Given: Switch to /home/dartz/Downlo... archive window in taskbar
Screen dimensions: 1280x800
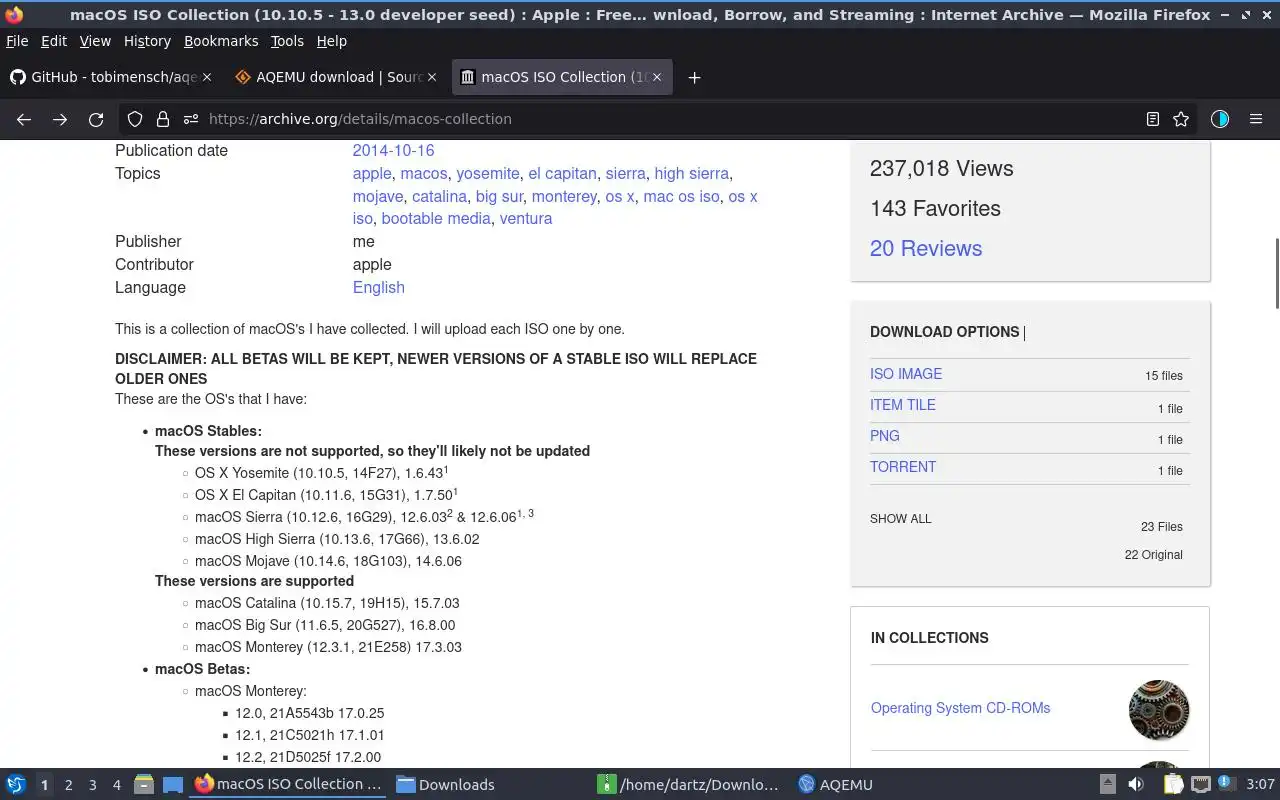Looking at the screenshot, I should pos(690,784).
